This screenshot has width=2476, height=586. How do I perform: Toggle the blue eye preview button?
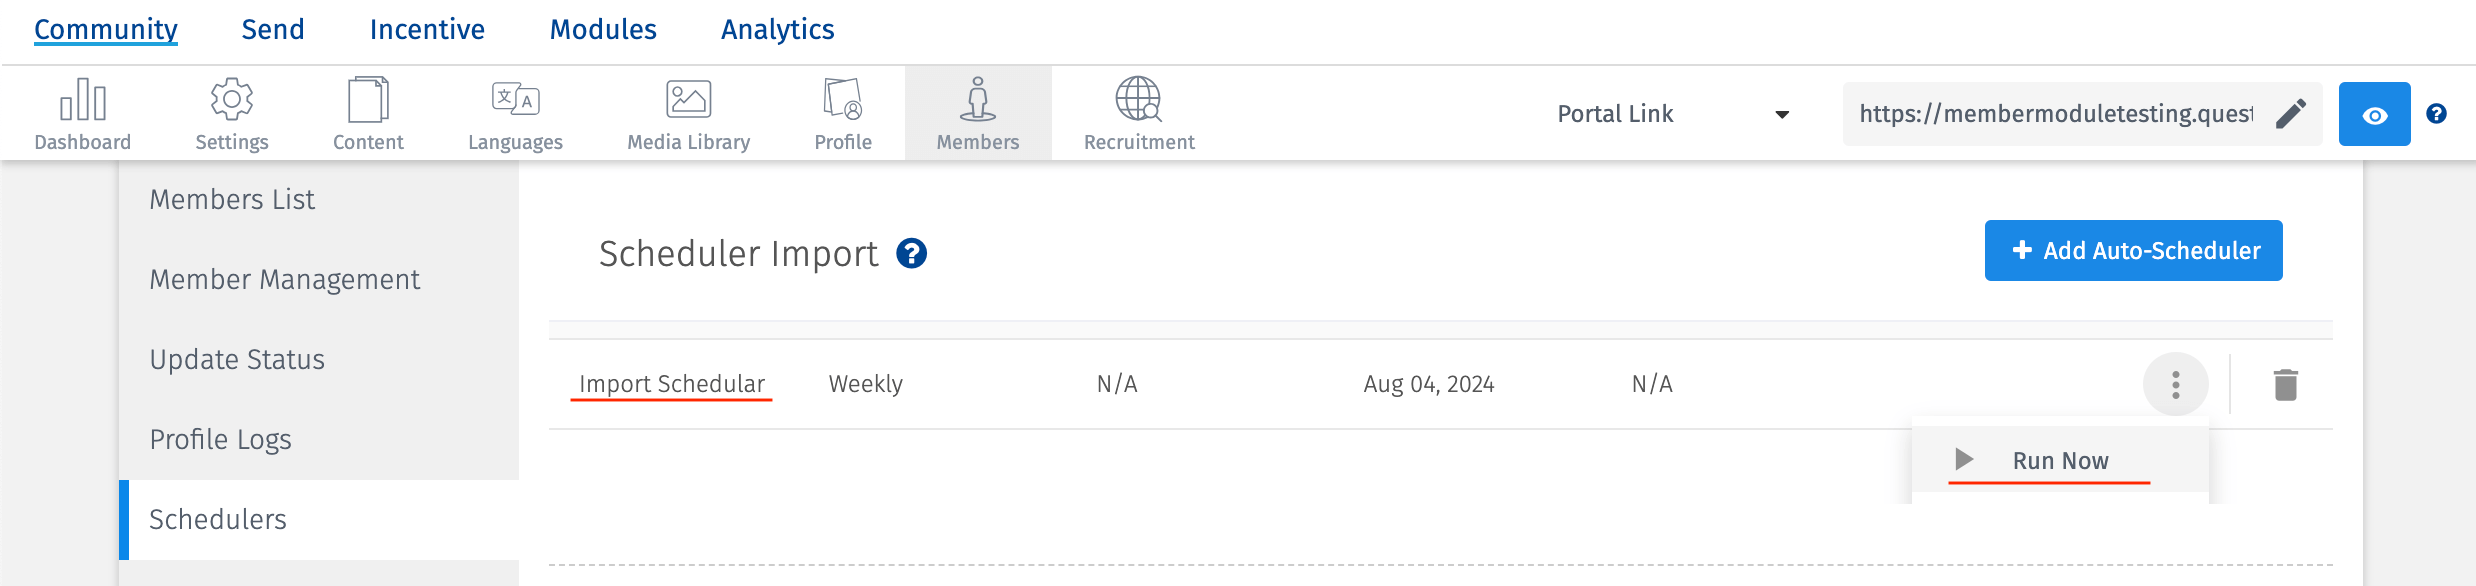pos(2375,113)
